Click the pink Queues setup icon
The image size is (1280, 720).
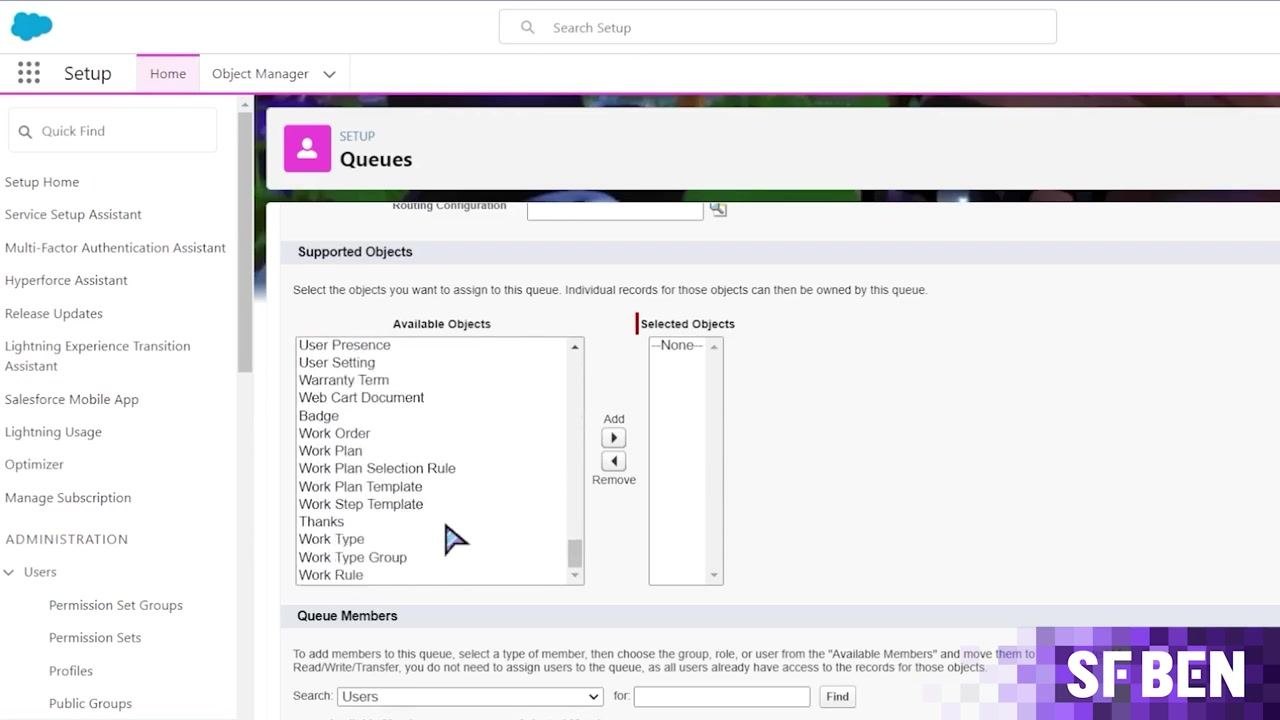307,149
